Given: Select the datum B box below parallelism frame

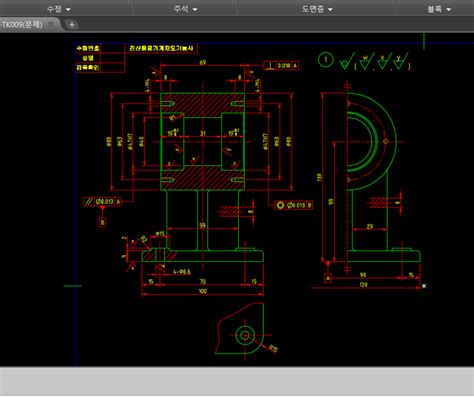Looking at the screenshot, I should pyautogui.click(x=102, y=222).
